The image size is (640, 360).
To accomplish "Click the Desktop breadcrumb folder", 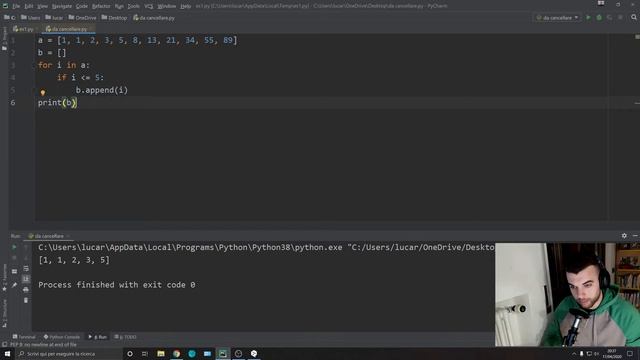I will coord(114,18).
